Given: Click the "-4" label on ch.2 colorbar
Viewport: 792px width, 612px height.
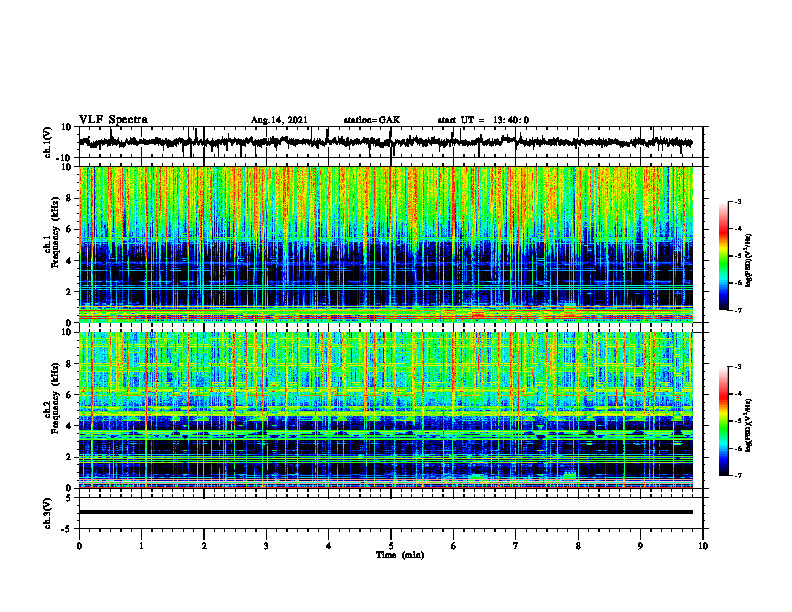Looking at the screenshot, I should [x=737, y=394].
